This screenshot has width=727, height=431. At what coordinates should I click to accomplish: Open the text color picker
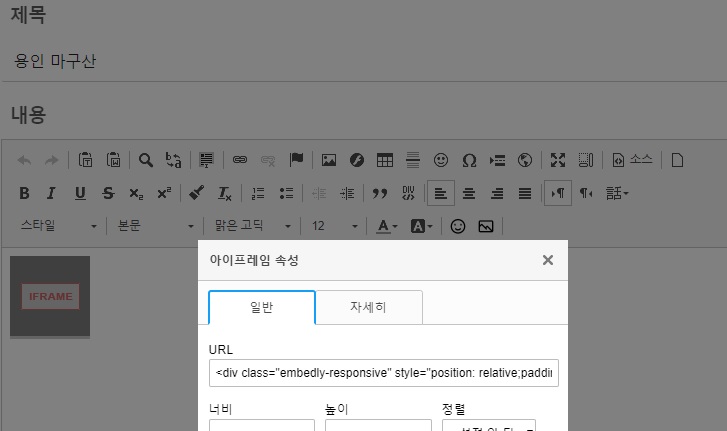[386, 226]
